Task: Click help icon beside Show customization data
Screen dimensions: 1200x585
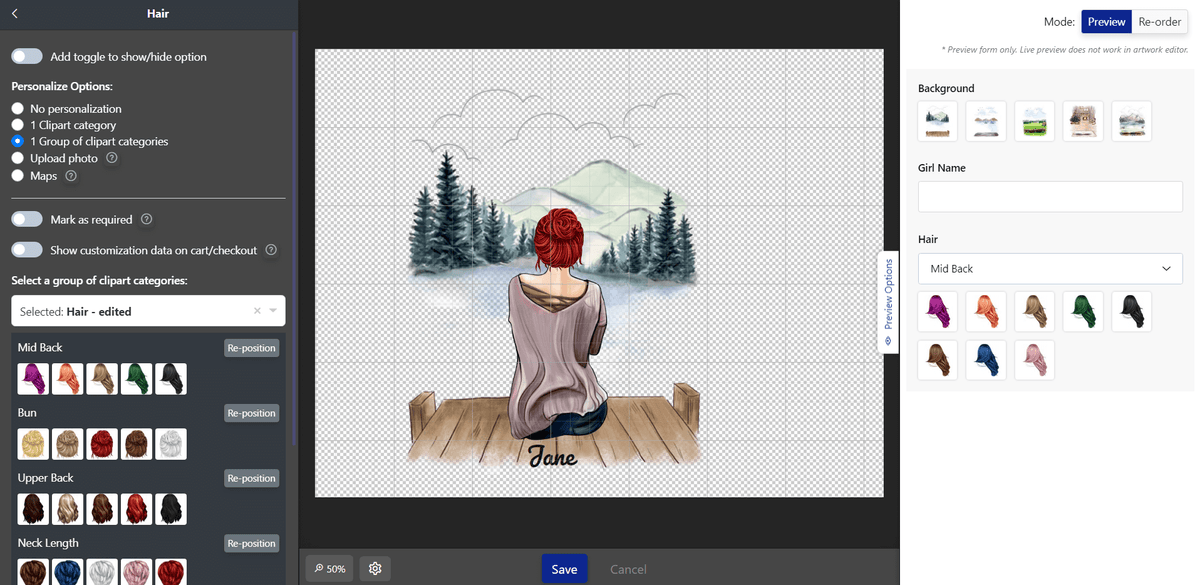Action: [x=271, y=250]
